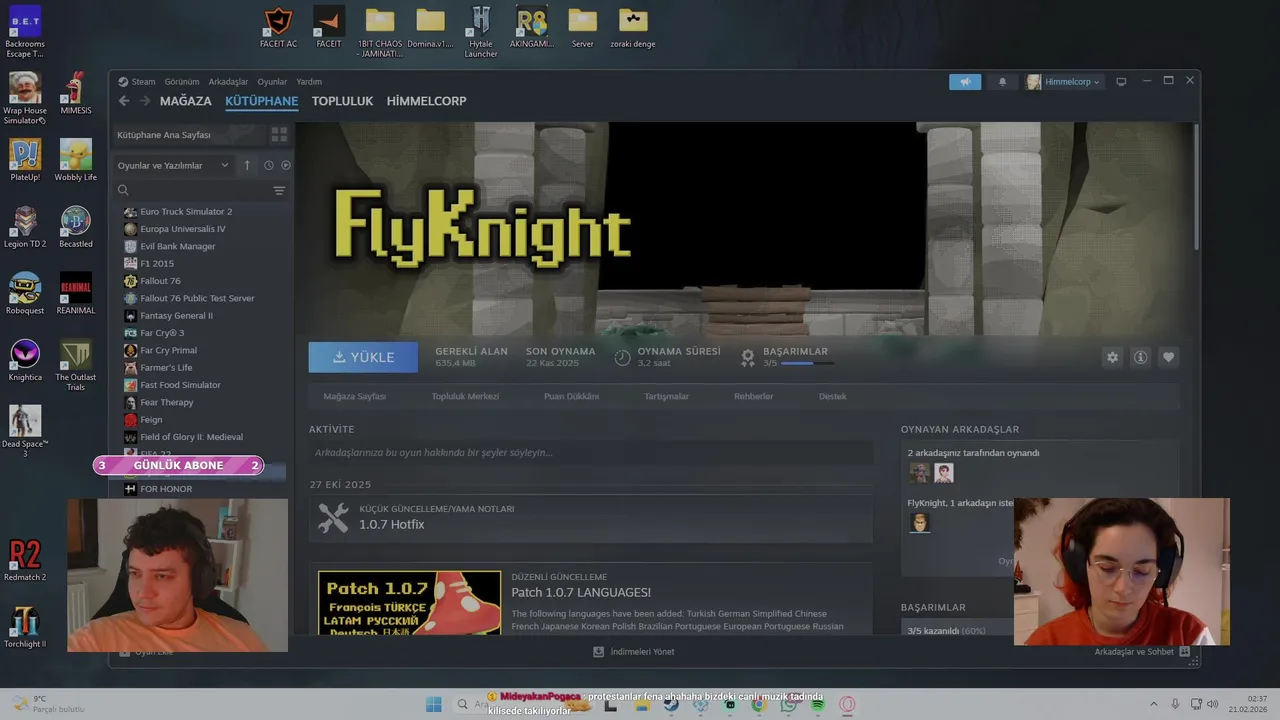Click FlyKnight achievements progress bar
The width and height of the screenshot is (1280, 720).
click(x=807, y=363)
